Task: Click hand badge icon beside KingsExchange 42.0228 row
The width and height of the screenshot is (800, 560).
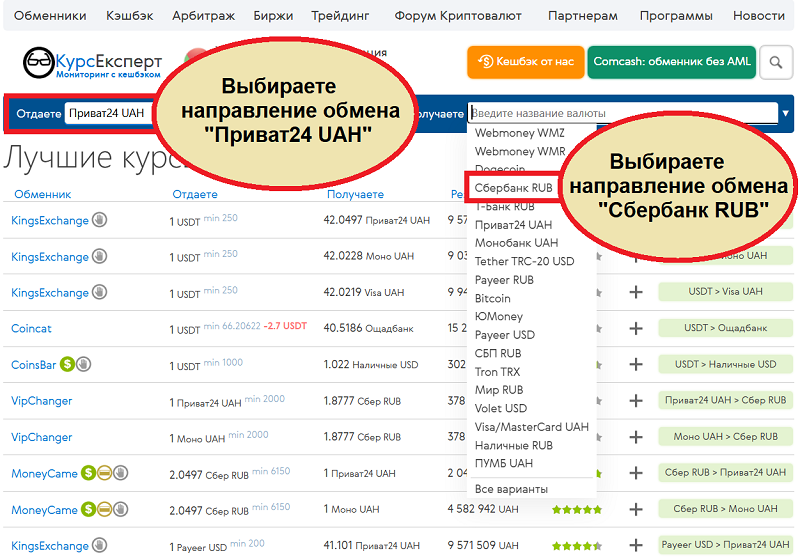Action: pos(99,256)
